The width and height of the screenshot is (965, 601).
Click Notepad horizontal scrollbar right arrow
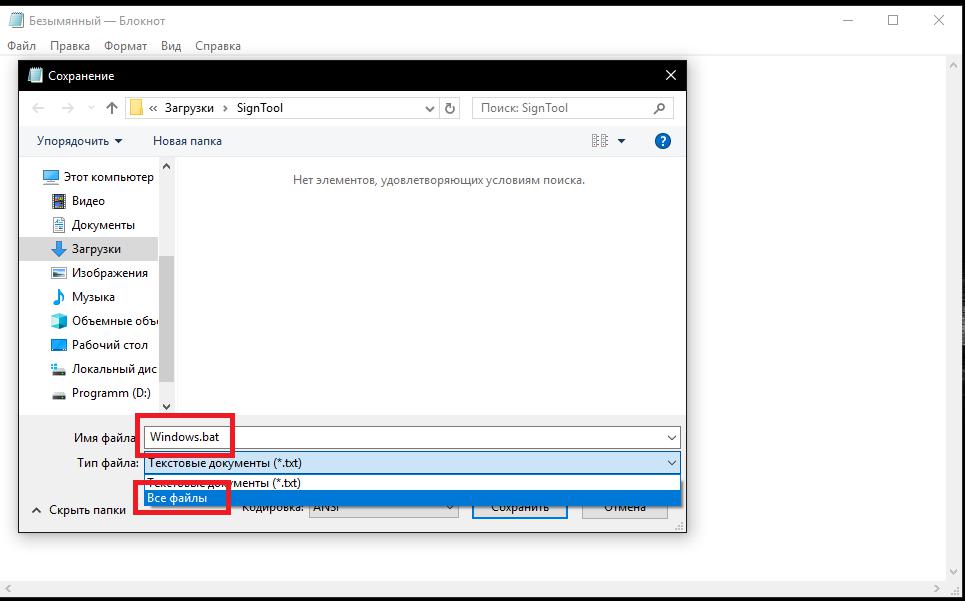(x=936, y=589)
